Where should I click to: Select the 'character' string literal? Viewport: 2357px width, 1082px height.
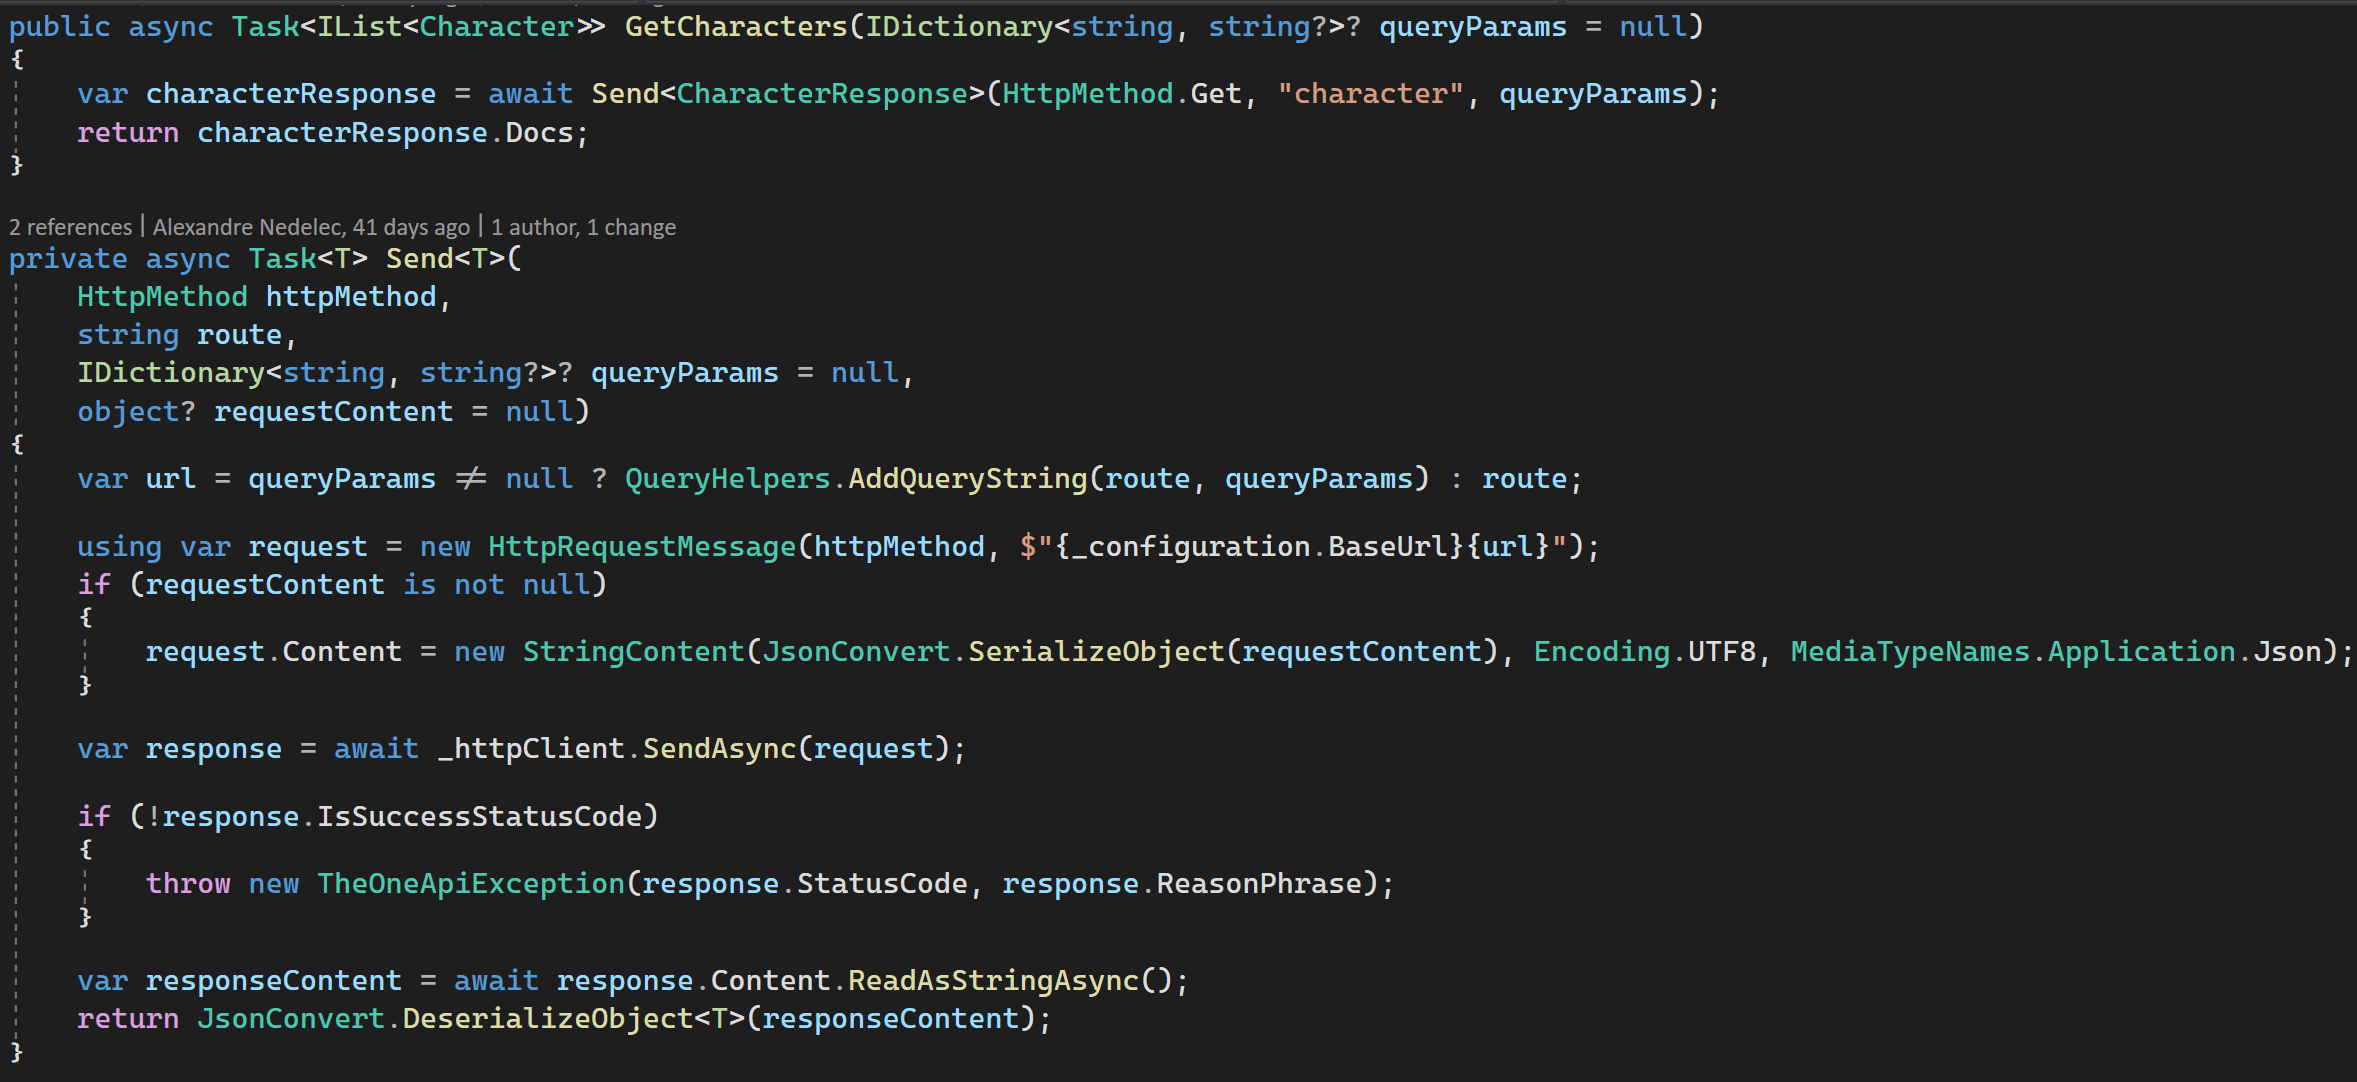tap(1370, 92)
